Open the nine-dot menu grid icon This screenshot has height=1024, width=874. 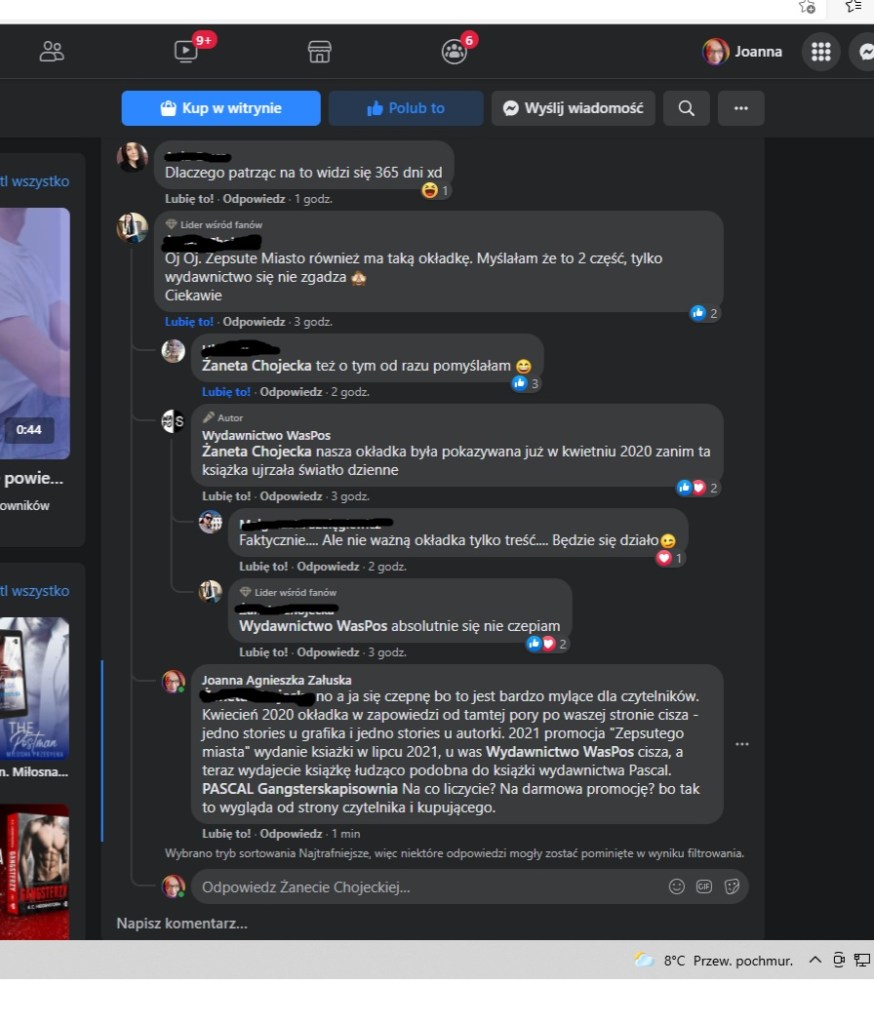pyautogui.click(x=820, y=51)
